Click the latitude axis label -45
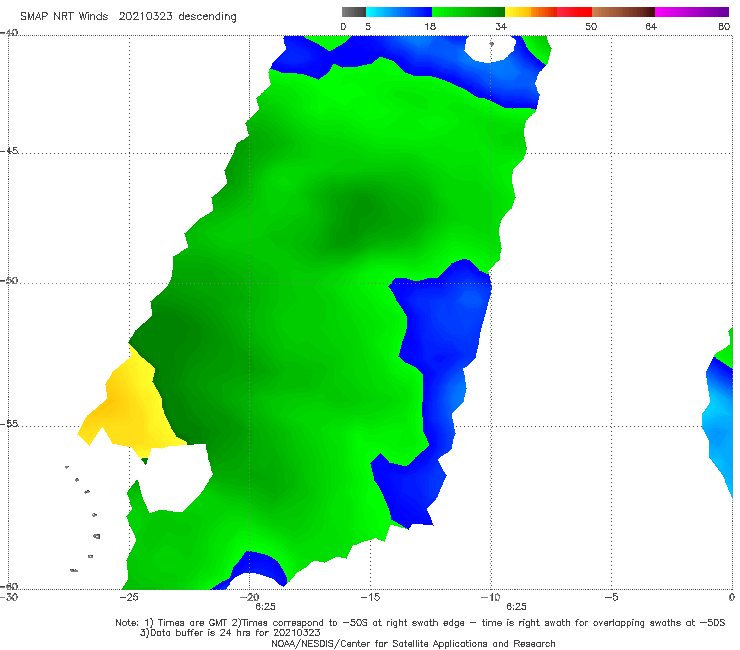The width and height of the screenshot is (740, 650). 9,151
